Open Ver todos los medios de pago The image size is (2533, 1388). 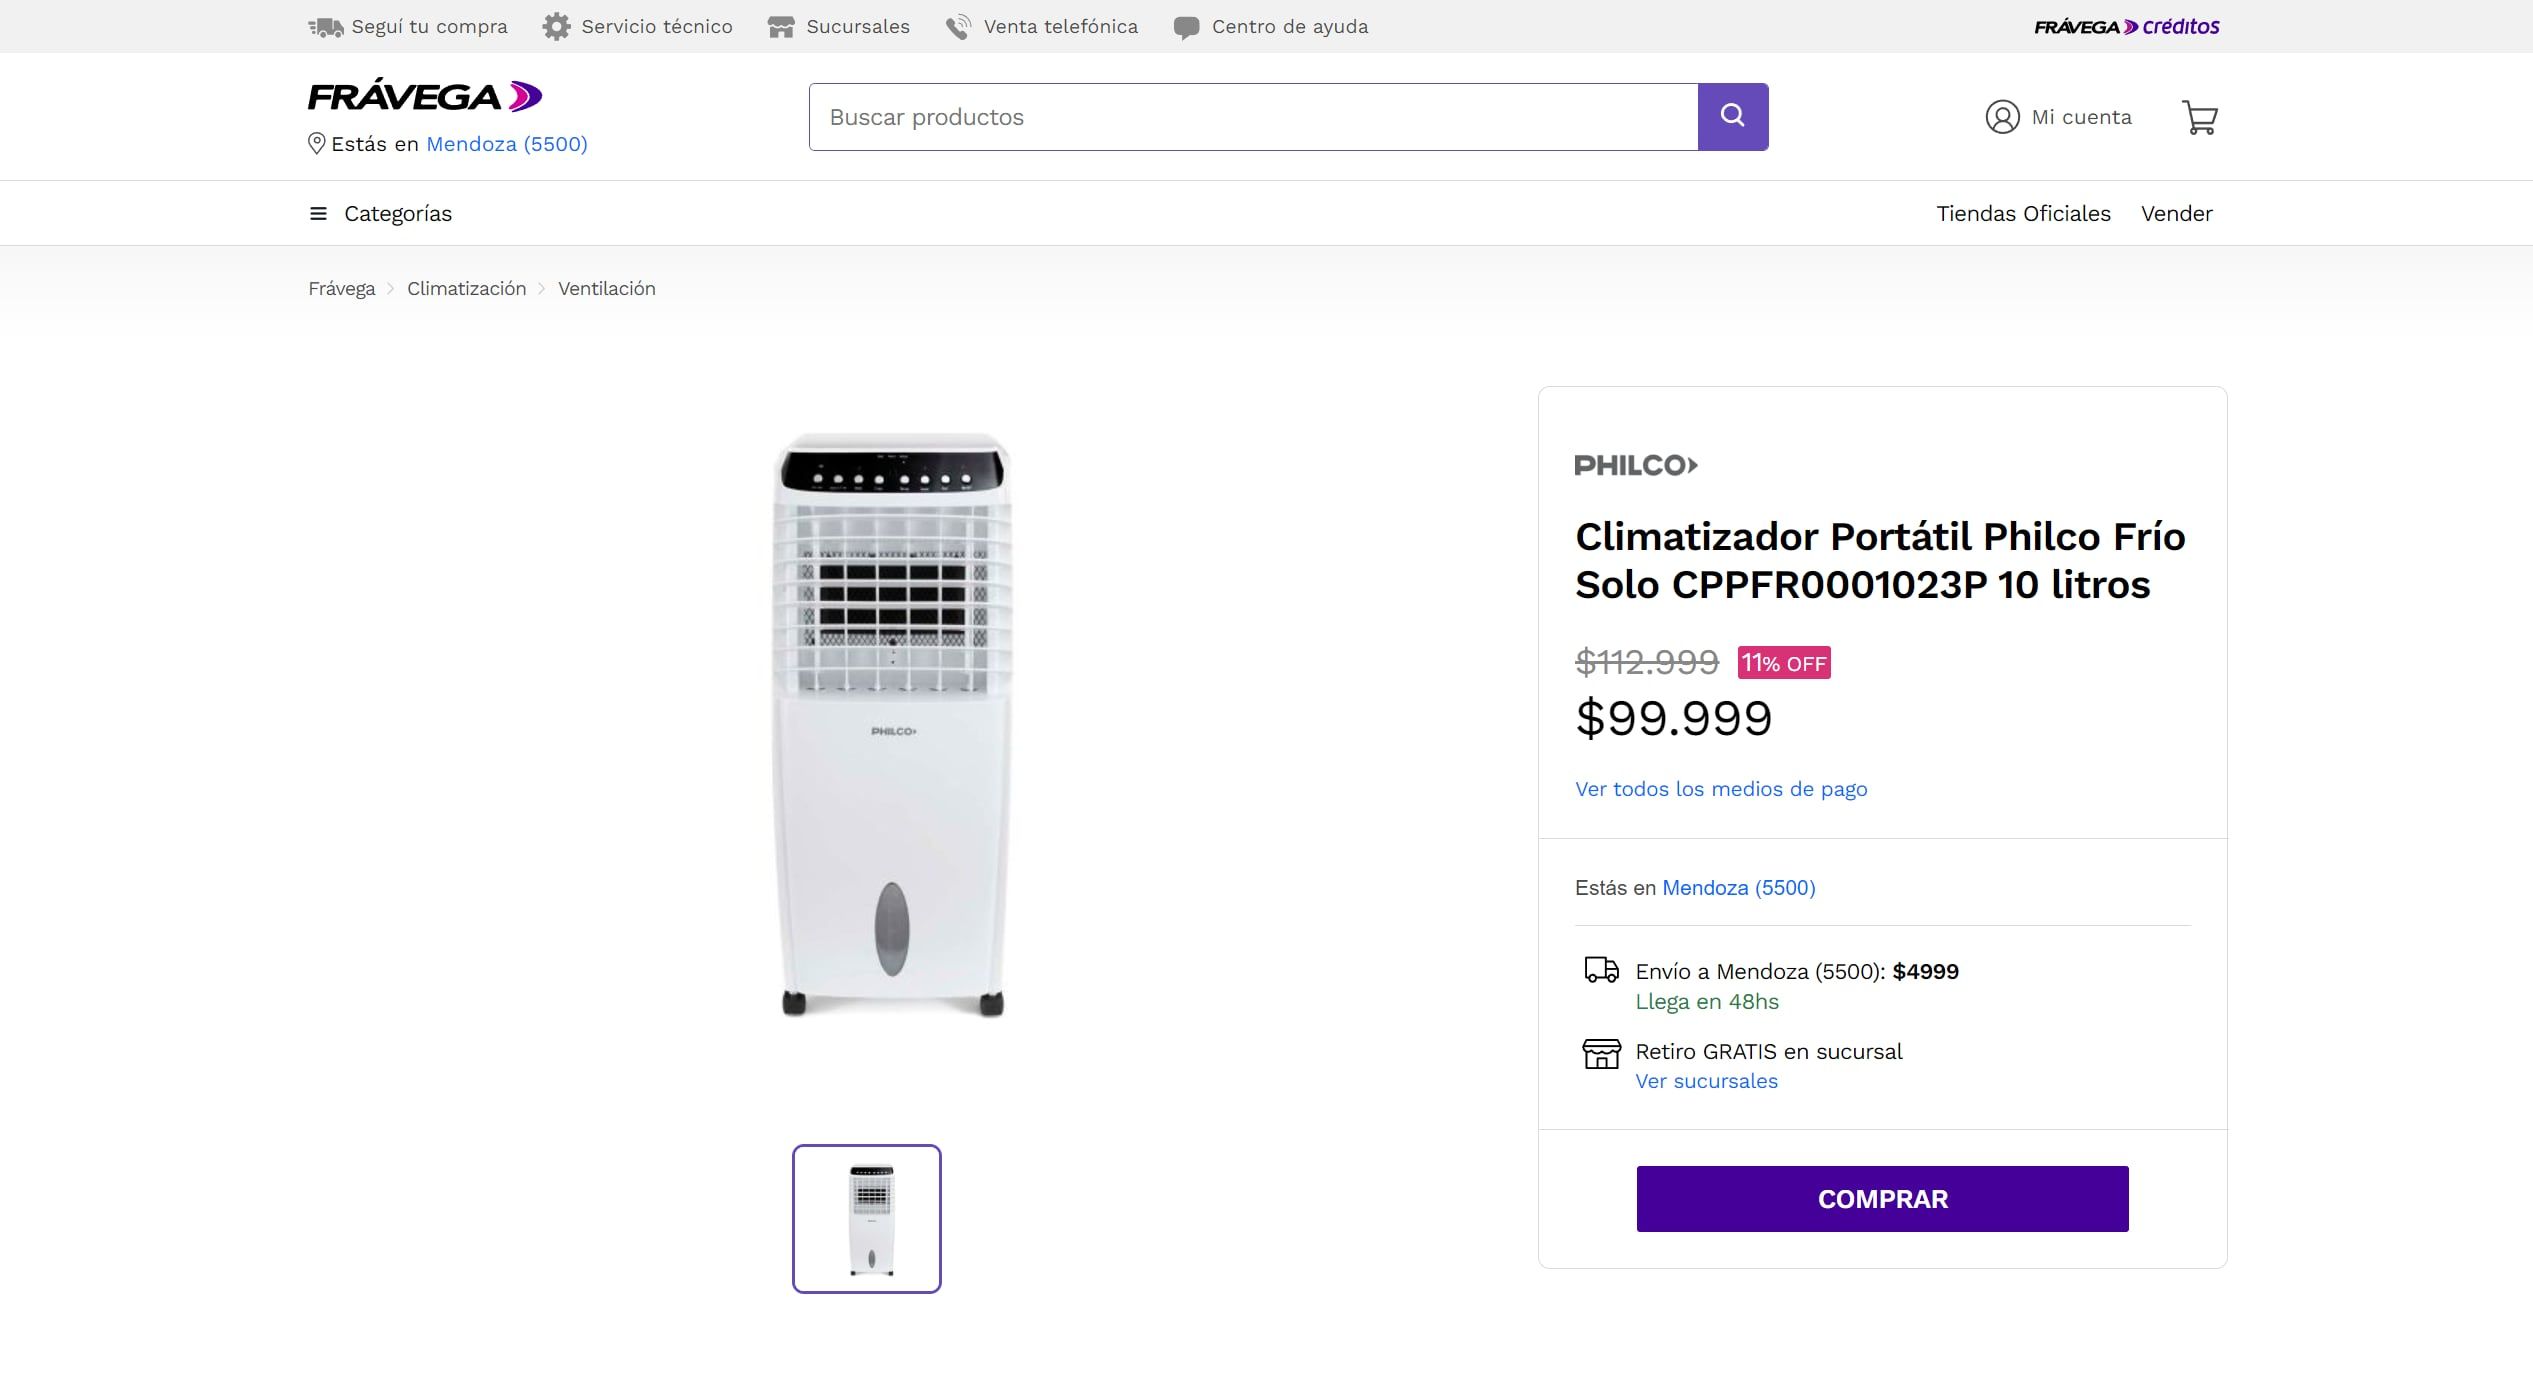coord(1721,789)
